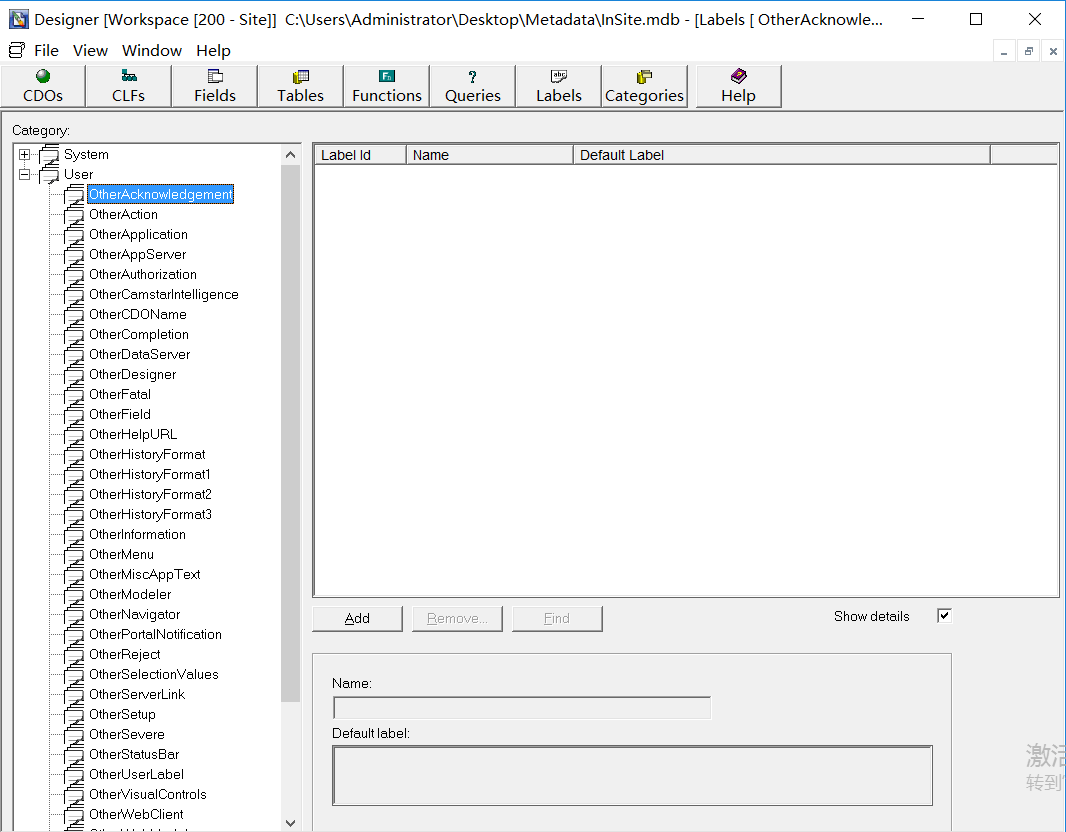
Task: Open Help from the toolbar book icon
Action: [738, 86]
